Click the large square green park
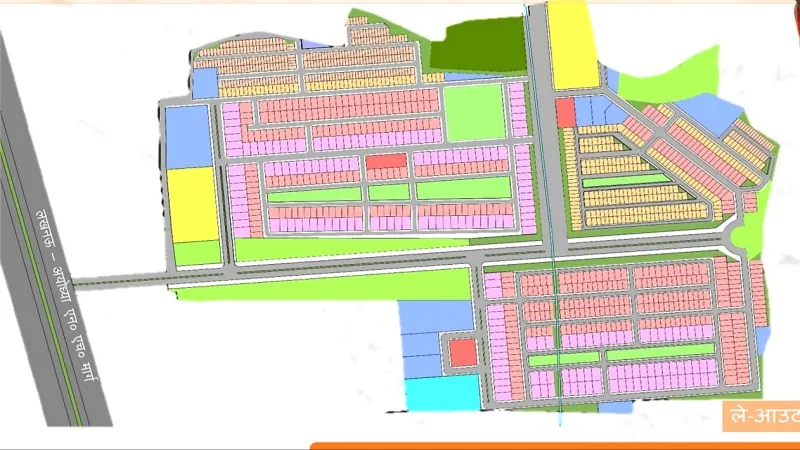The image size is (800, 450). click(474, 111)
